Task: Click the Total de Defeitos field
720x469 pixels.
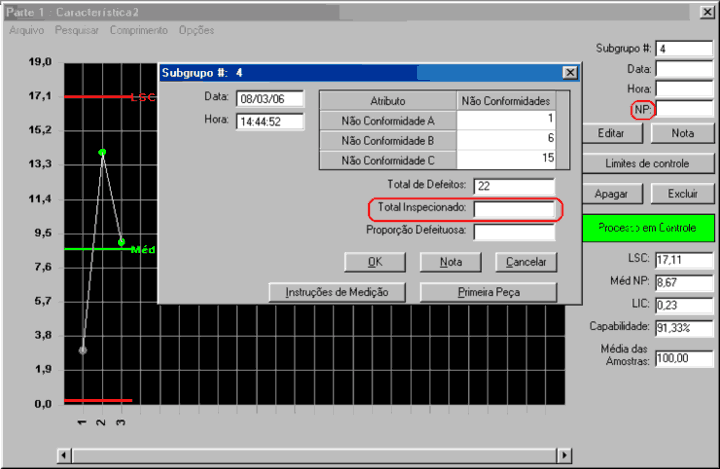Action: pos(514,186)
